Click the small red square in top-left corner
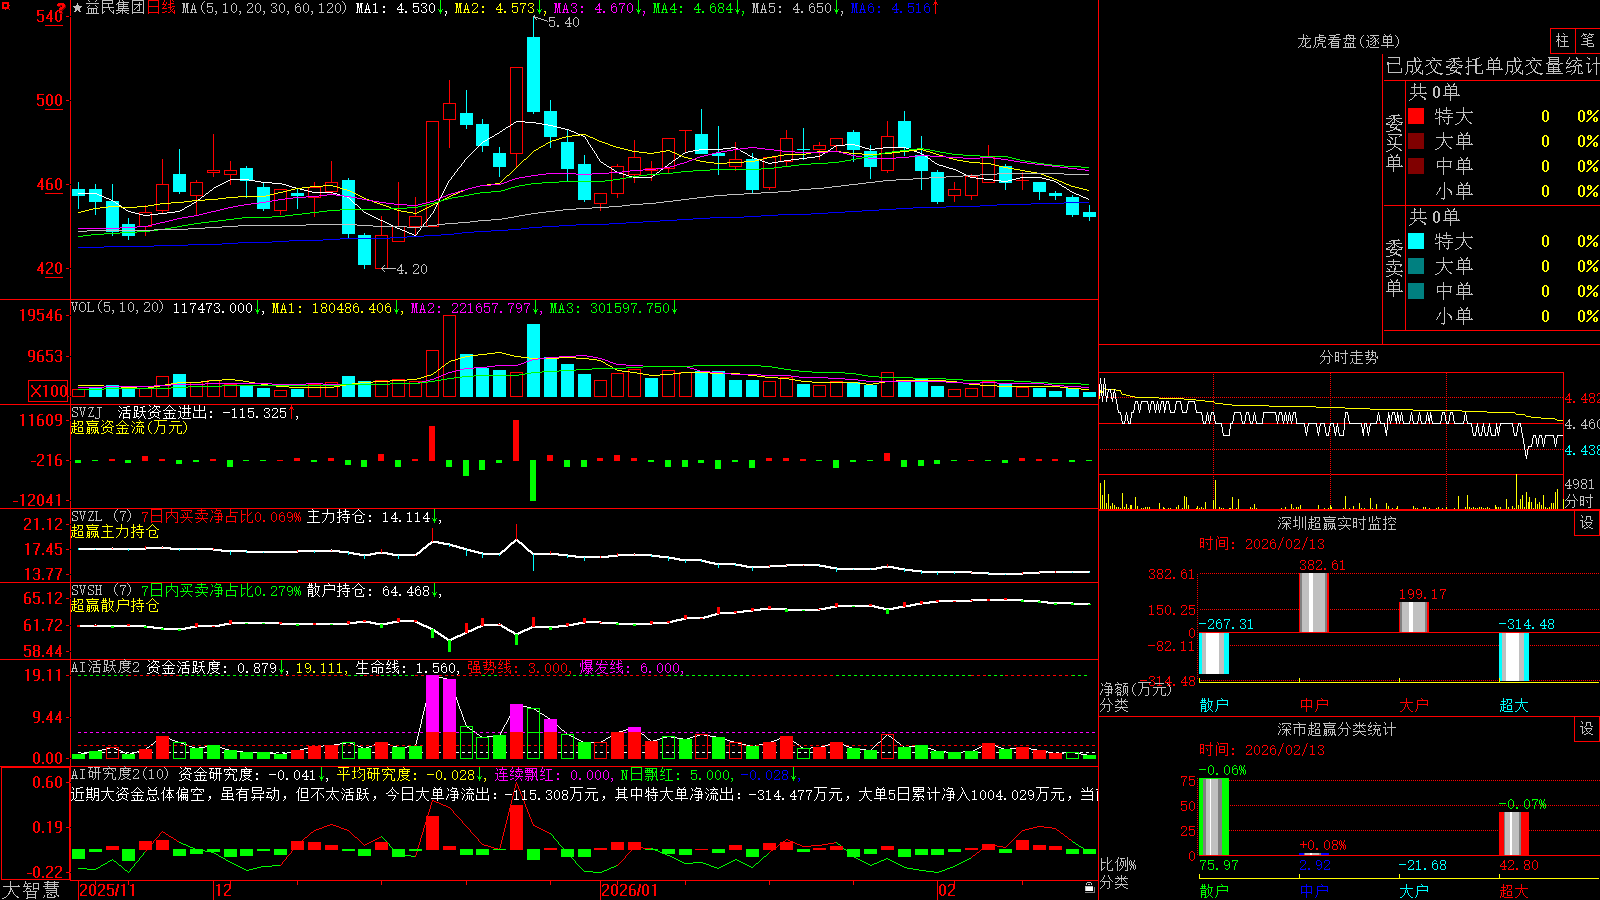Viewport: 1600px width, 900px height. pos(4,4)
